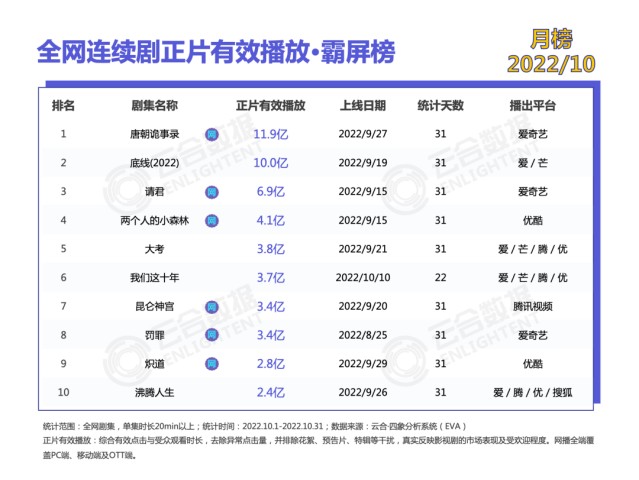639x480 pixels.
Task: Click the 网 badge beside 炽道
Action: coord(211,364)
